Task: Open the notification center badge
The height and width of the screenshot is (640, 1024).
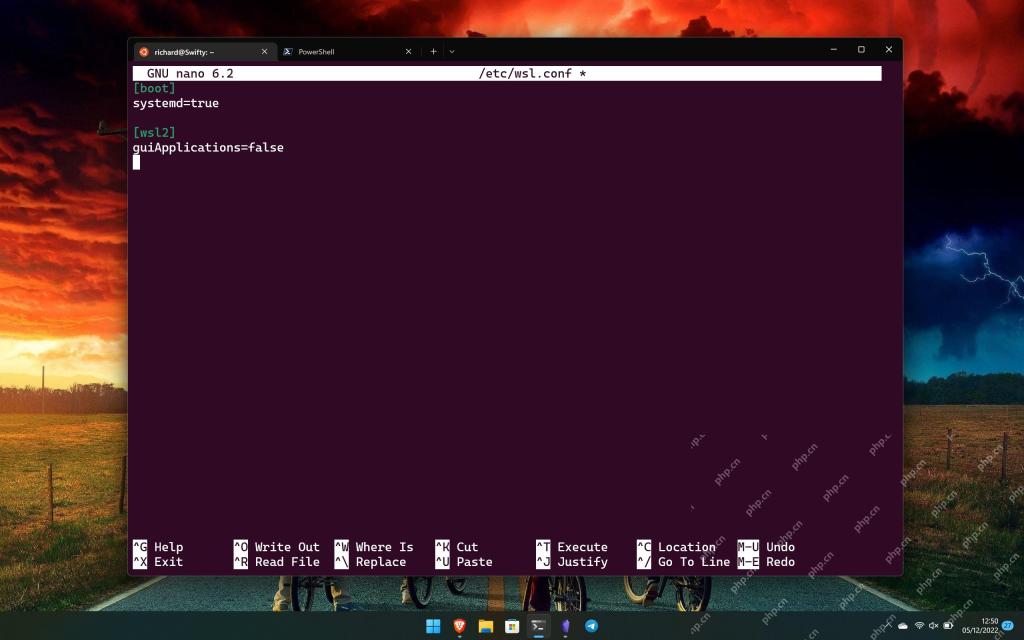Action: tap(1008, 626)
